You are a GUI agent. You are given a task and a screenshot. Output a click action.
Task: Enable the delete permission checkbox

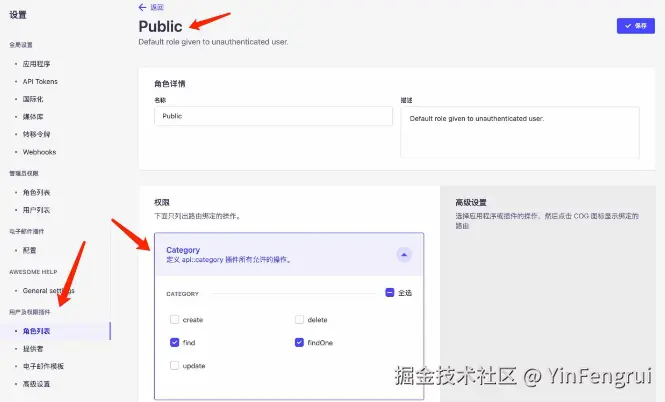tap(299, 319)
